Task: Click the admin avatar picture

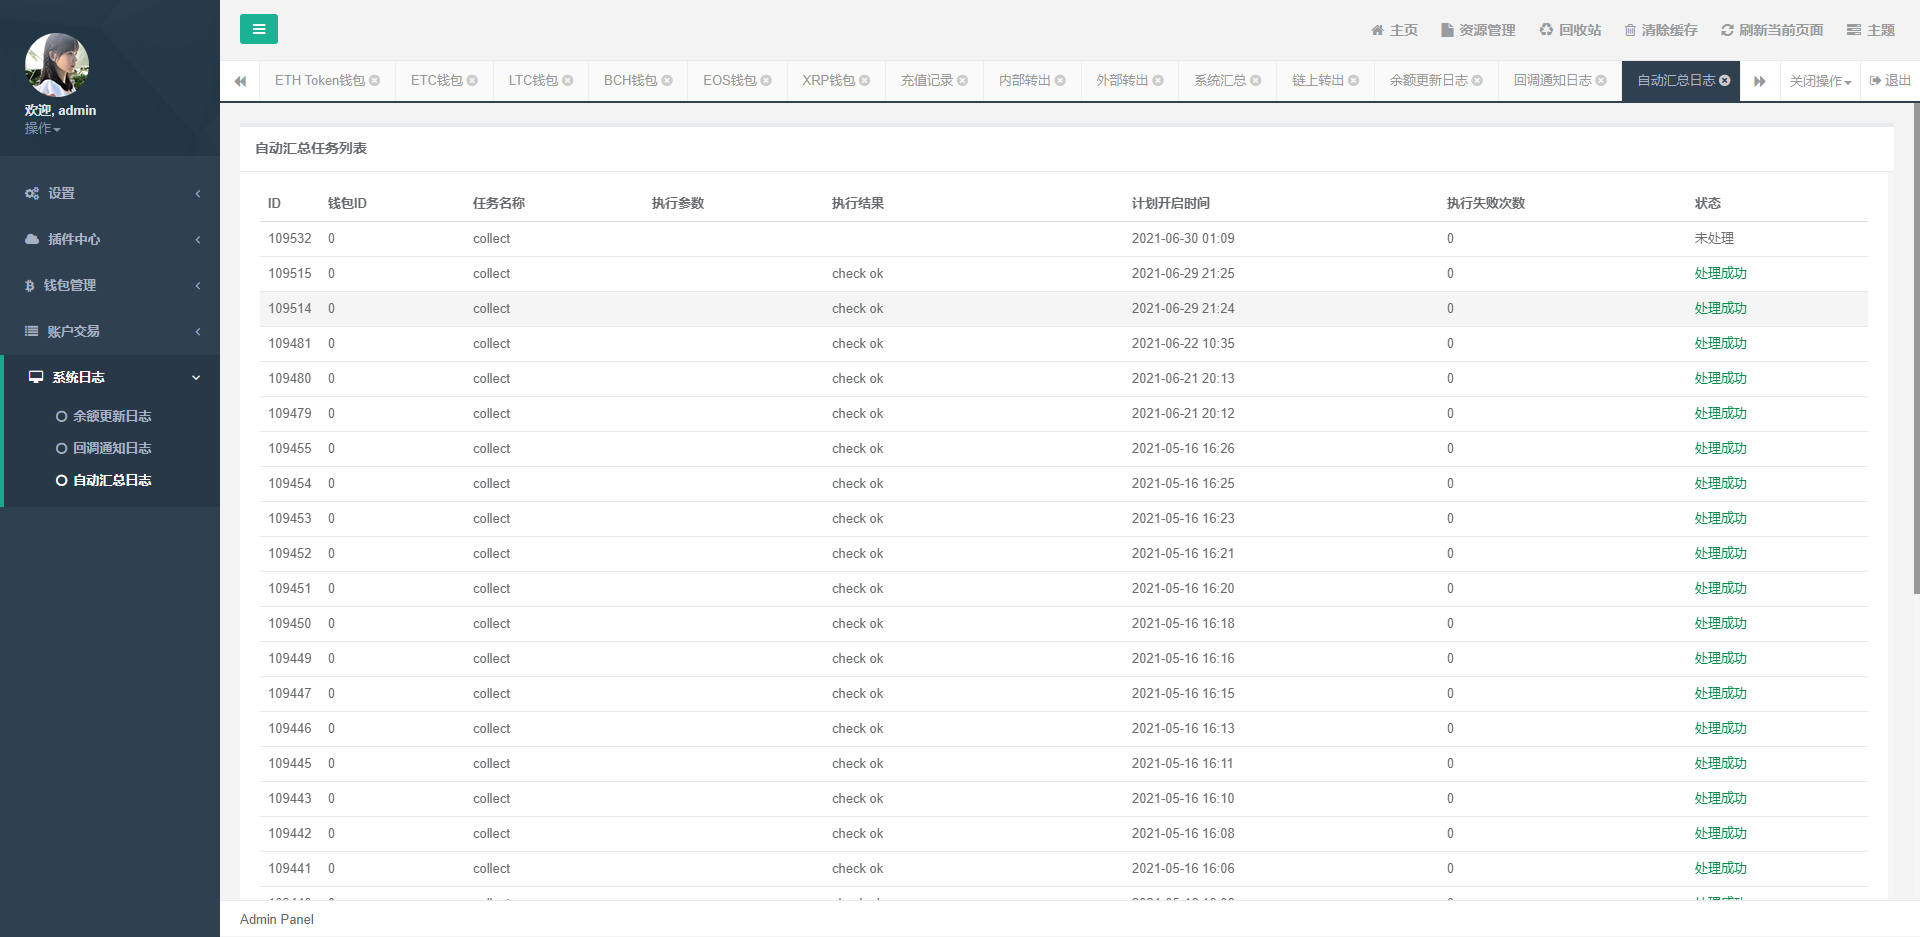Action: [x=57, y=64]
